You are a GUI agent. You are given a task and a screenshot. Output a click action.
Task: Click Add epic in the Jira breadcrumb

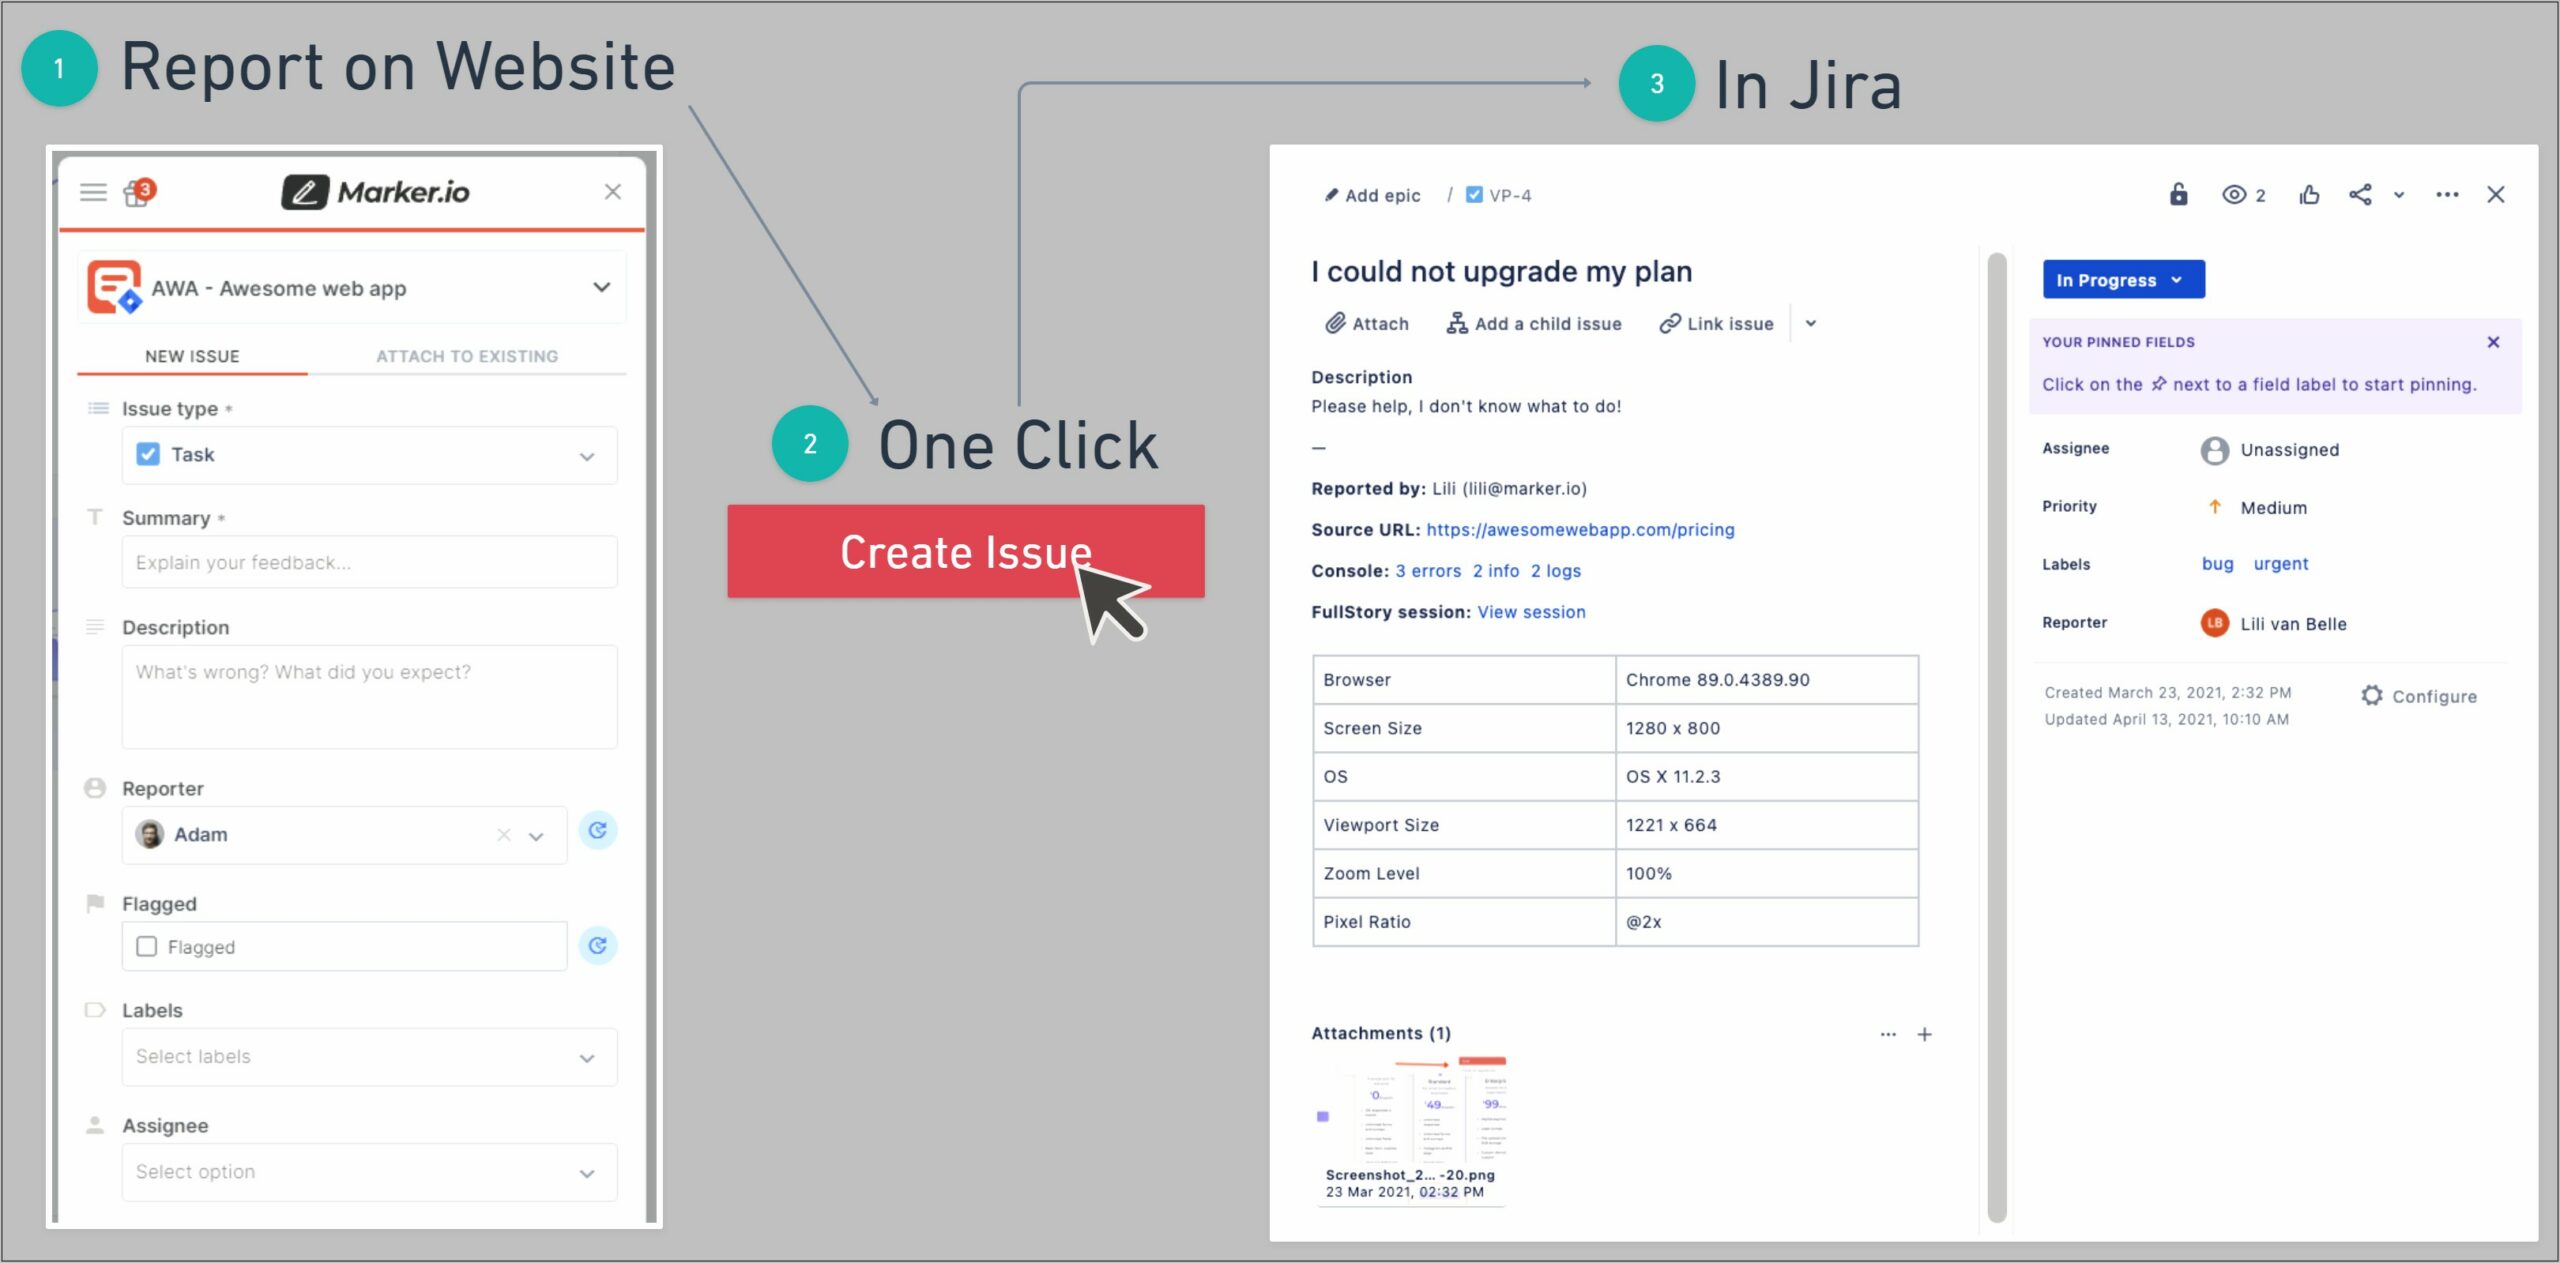click(1372, 196)
